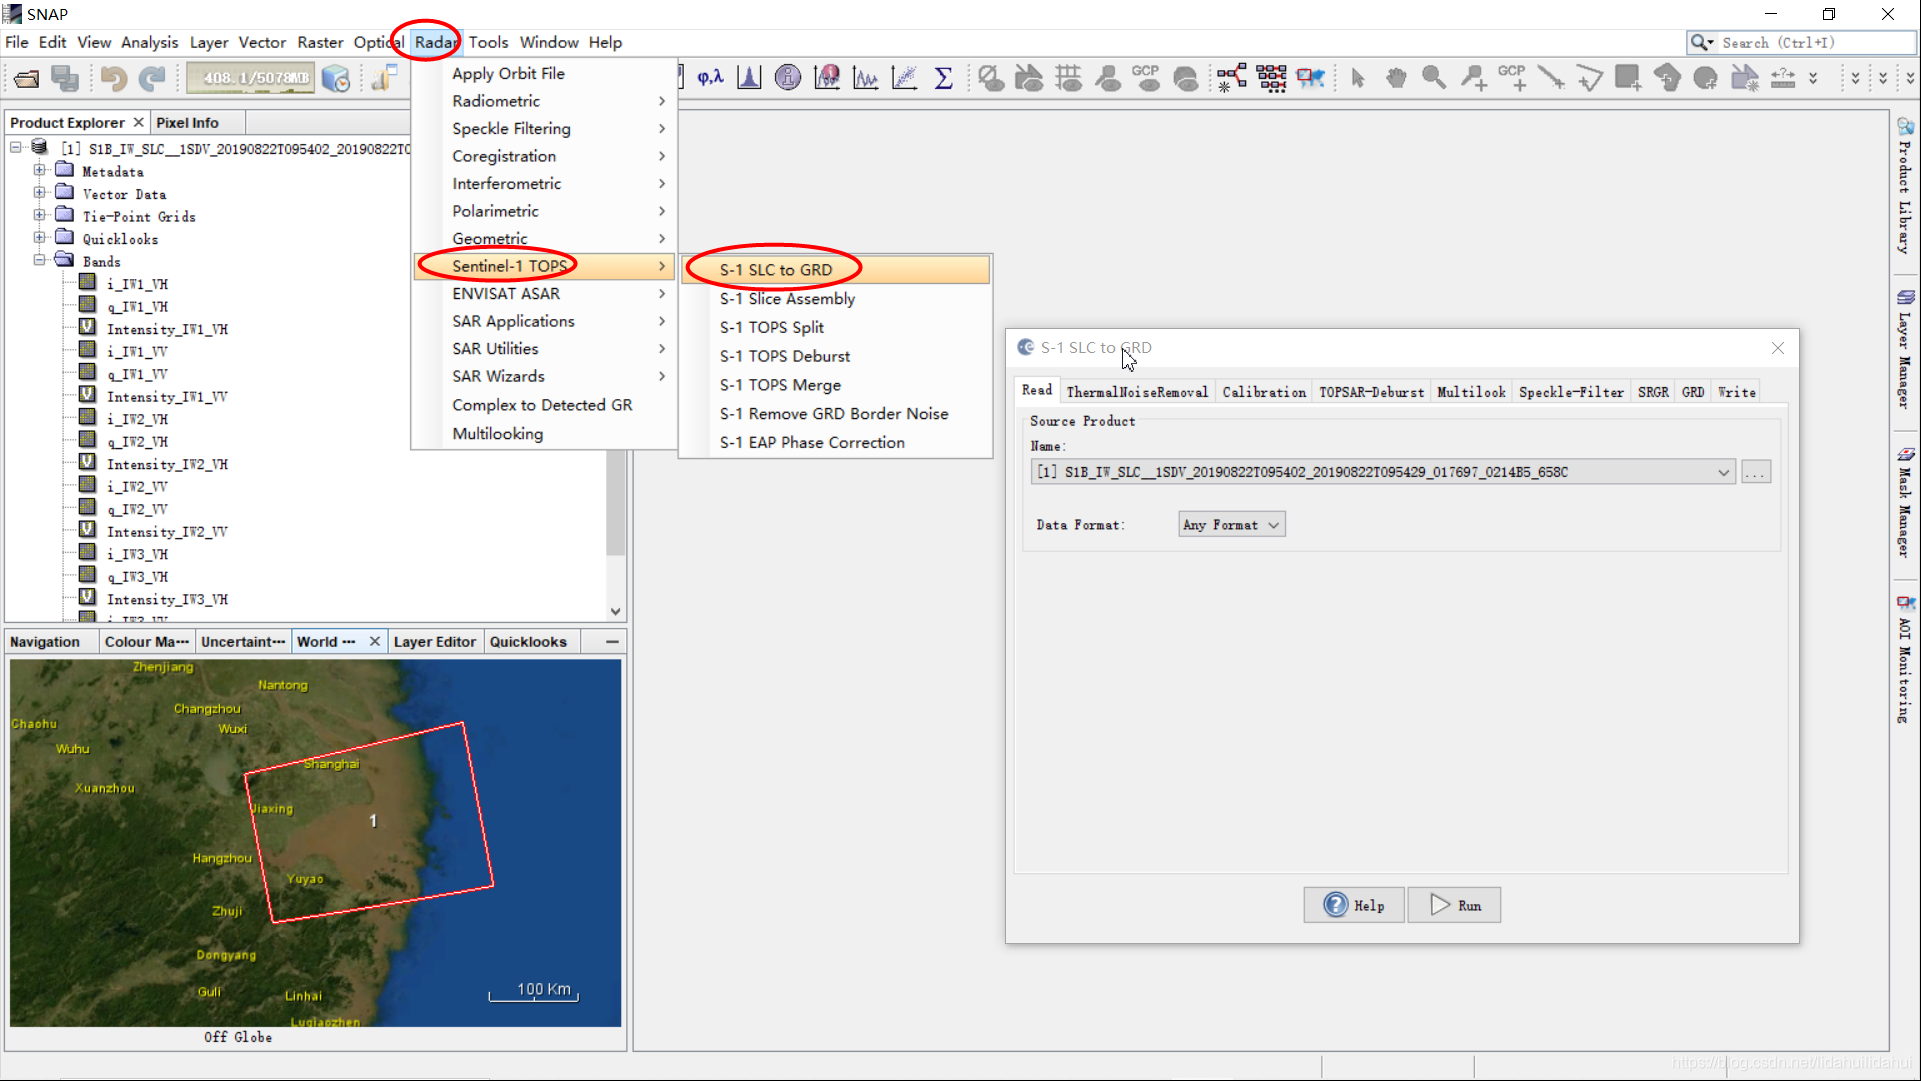Screen dimensions: 1921x1081
Task: Open the Mask Manager side panel
Action: coord(1906,501)
